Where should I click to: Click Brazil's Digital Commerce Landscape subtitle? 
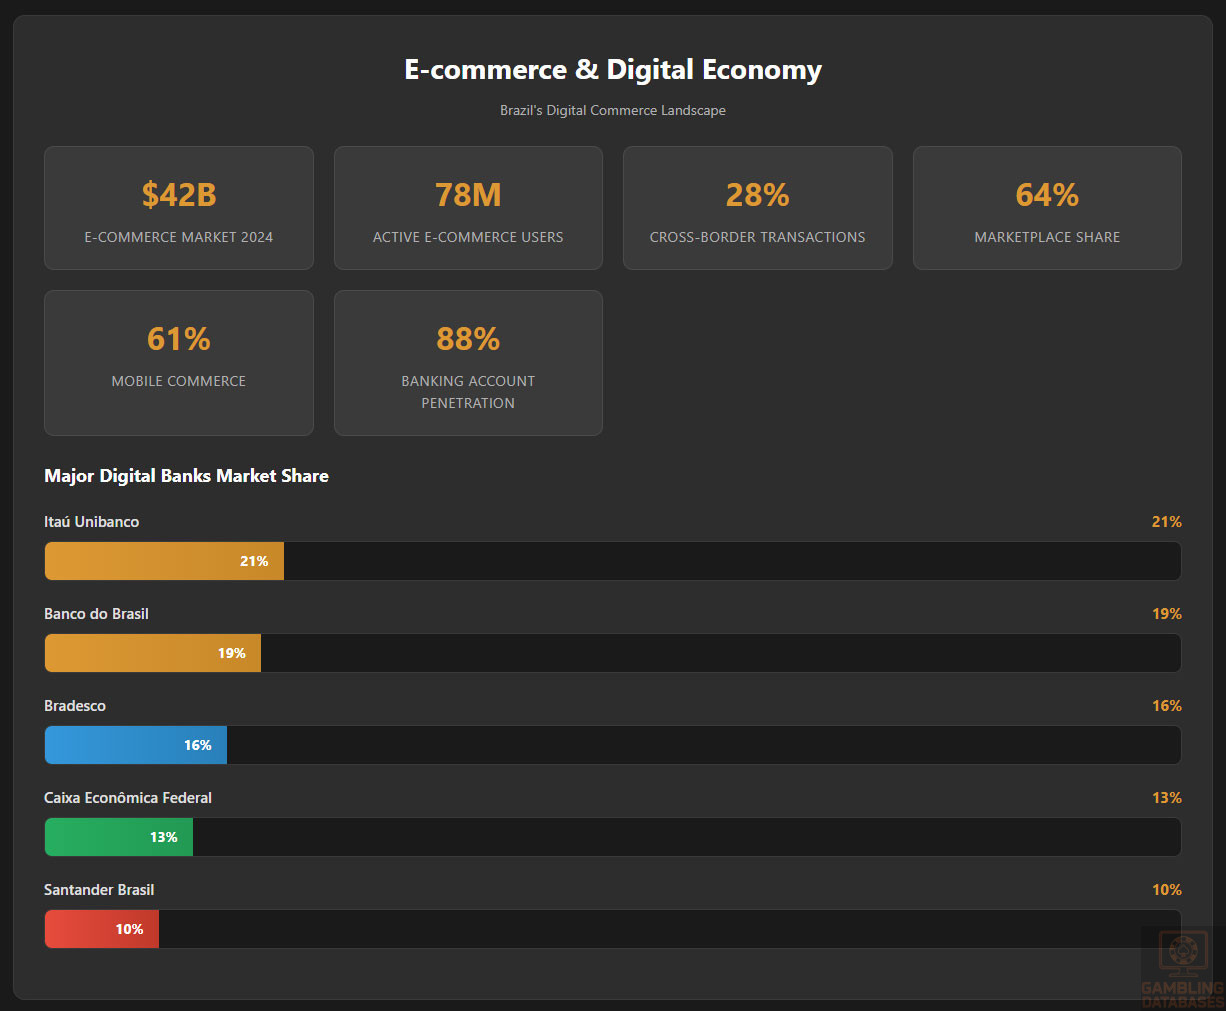point(612,110)
